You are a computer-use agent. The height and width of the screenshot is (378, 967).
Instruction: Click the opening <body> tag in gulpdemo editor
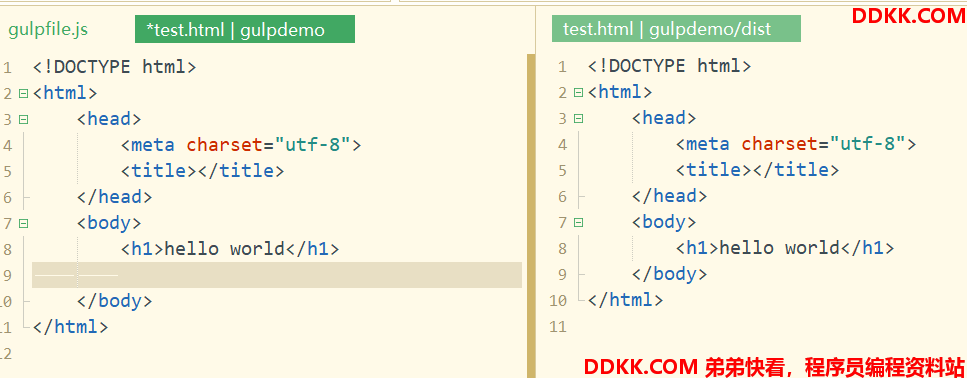click(x=109, y=223)
